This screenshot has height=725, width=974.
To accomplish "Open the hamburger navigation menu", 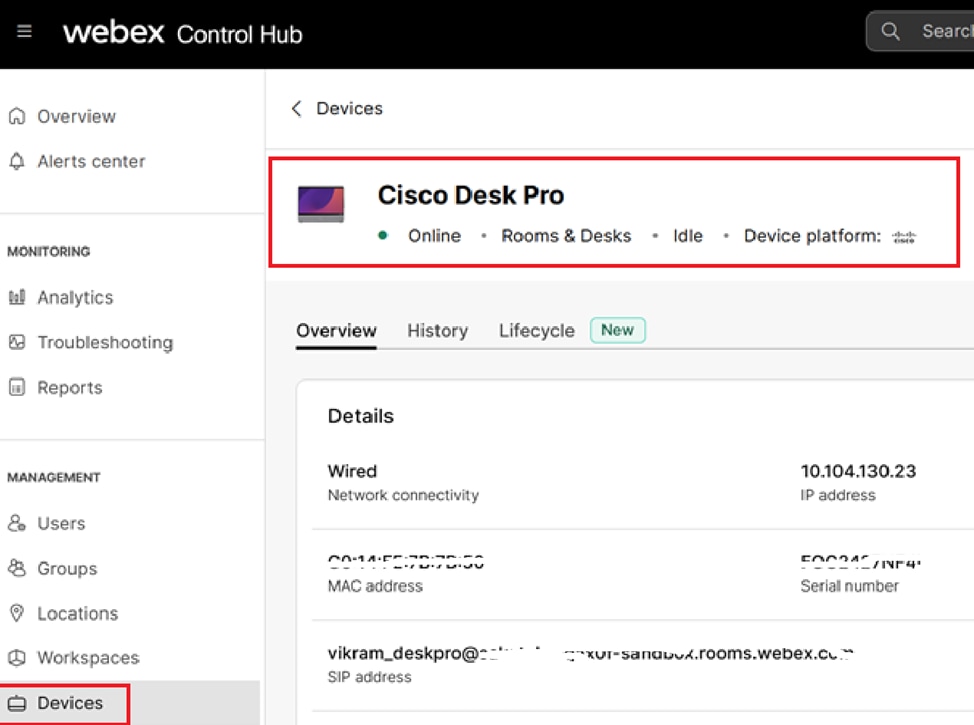I will click(24, 31).
